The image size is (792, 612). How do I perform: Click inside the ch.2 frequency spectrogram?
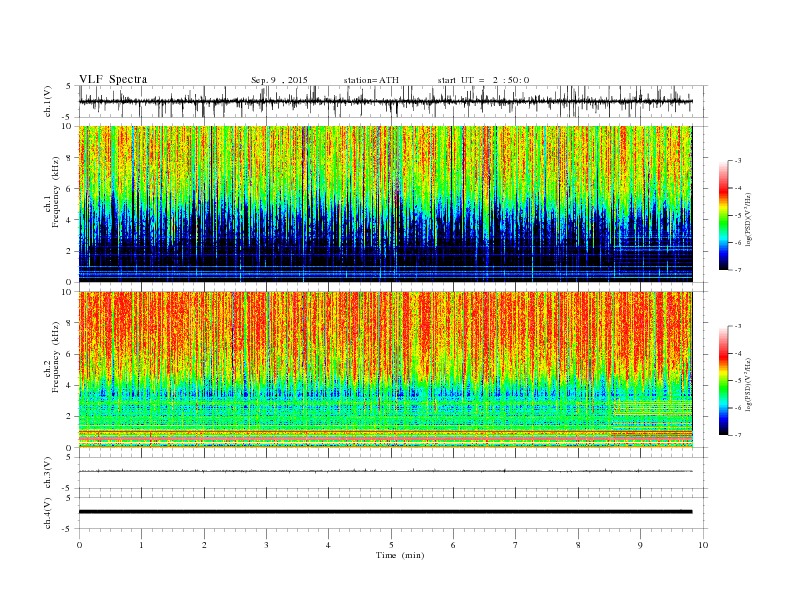tap(386, 370)
